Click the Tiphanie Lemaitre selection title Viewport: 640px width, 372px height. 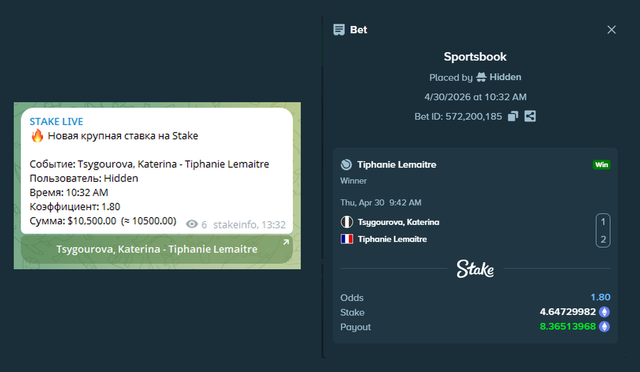point(397,165)
